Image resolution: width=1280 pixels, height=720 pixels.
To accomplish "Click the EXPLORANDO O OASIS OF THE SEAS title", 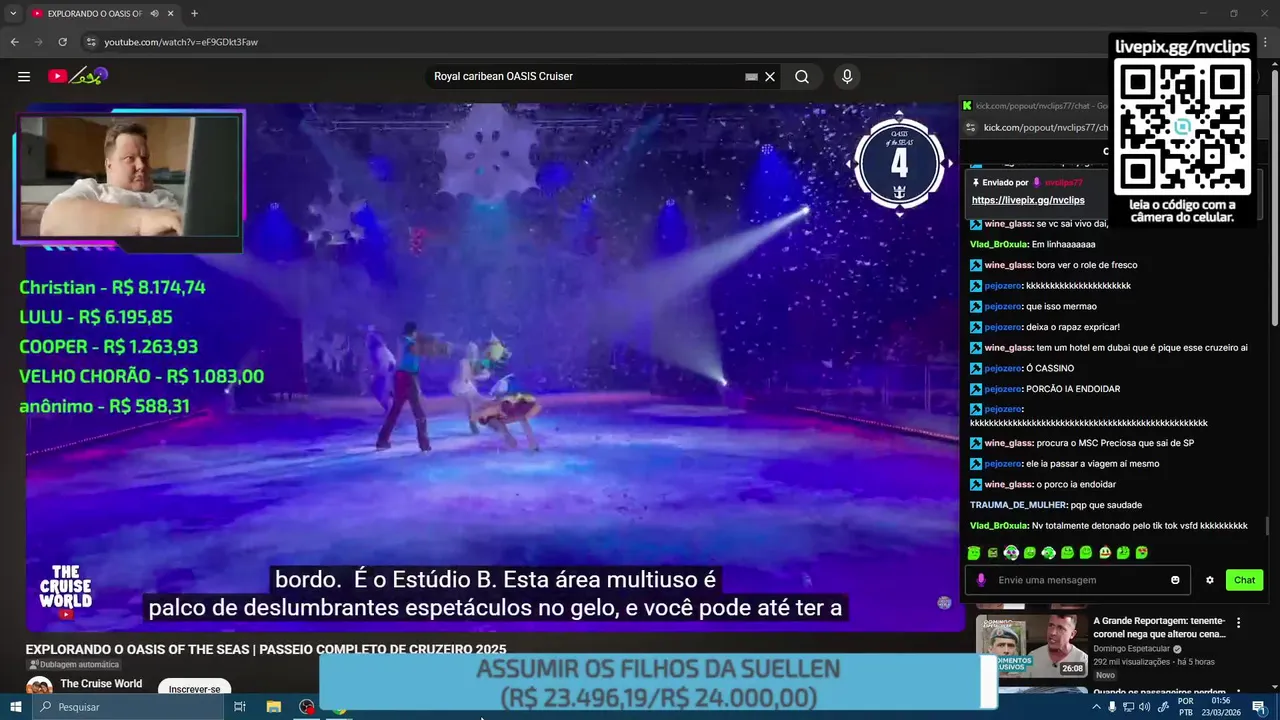I will pyautogui.click(x=266, y=649).
